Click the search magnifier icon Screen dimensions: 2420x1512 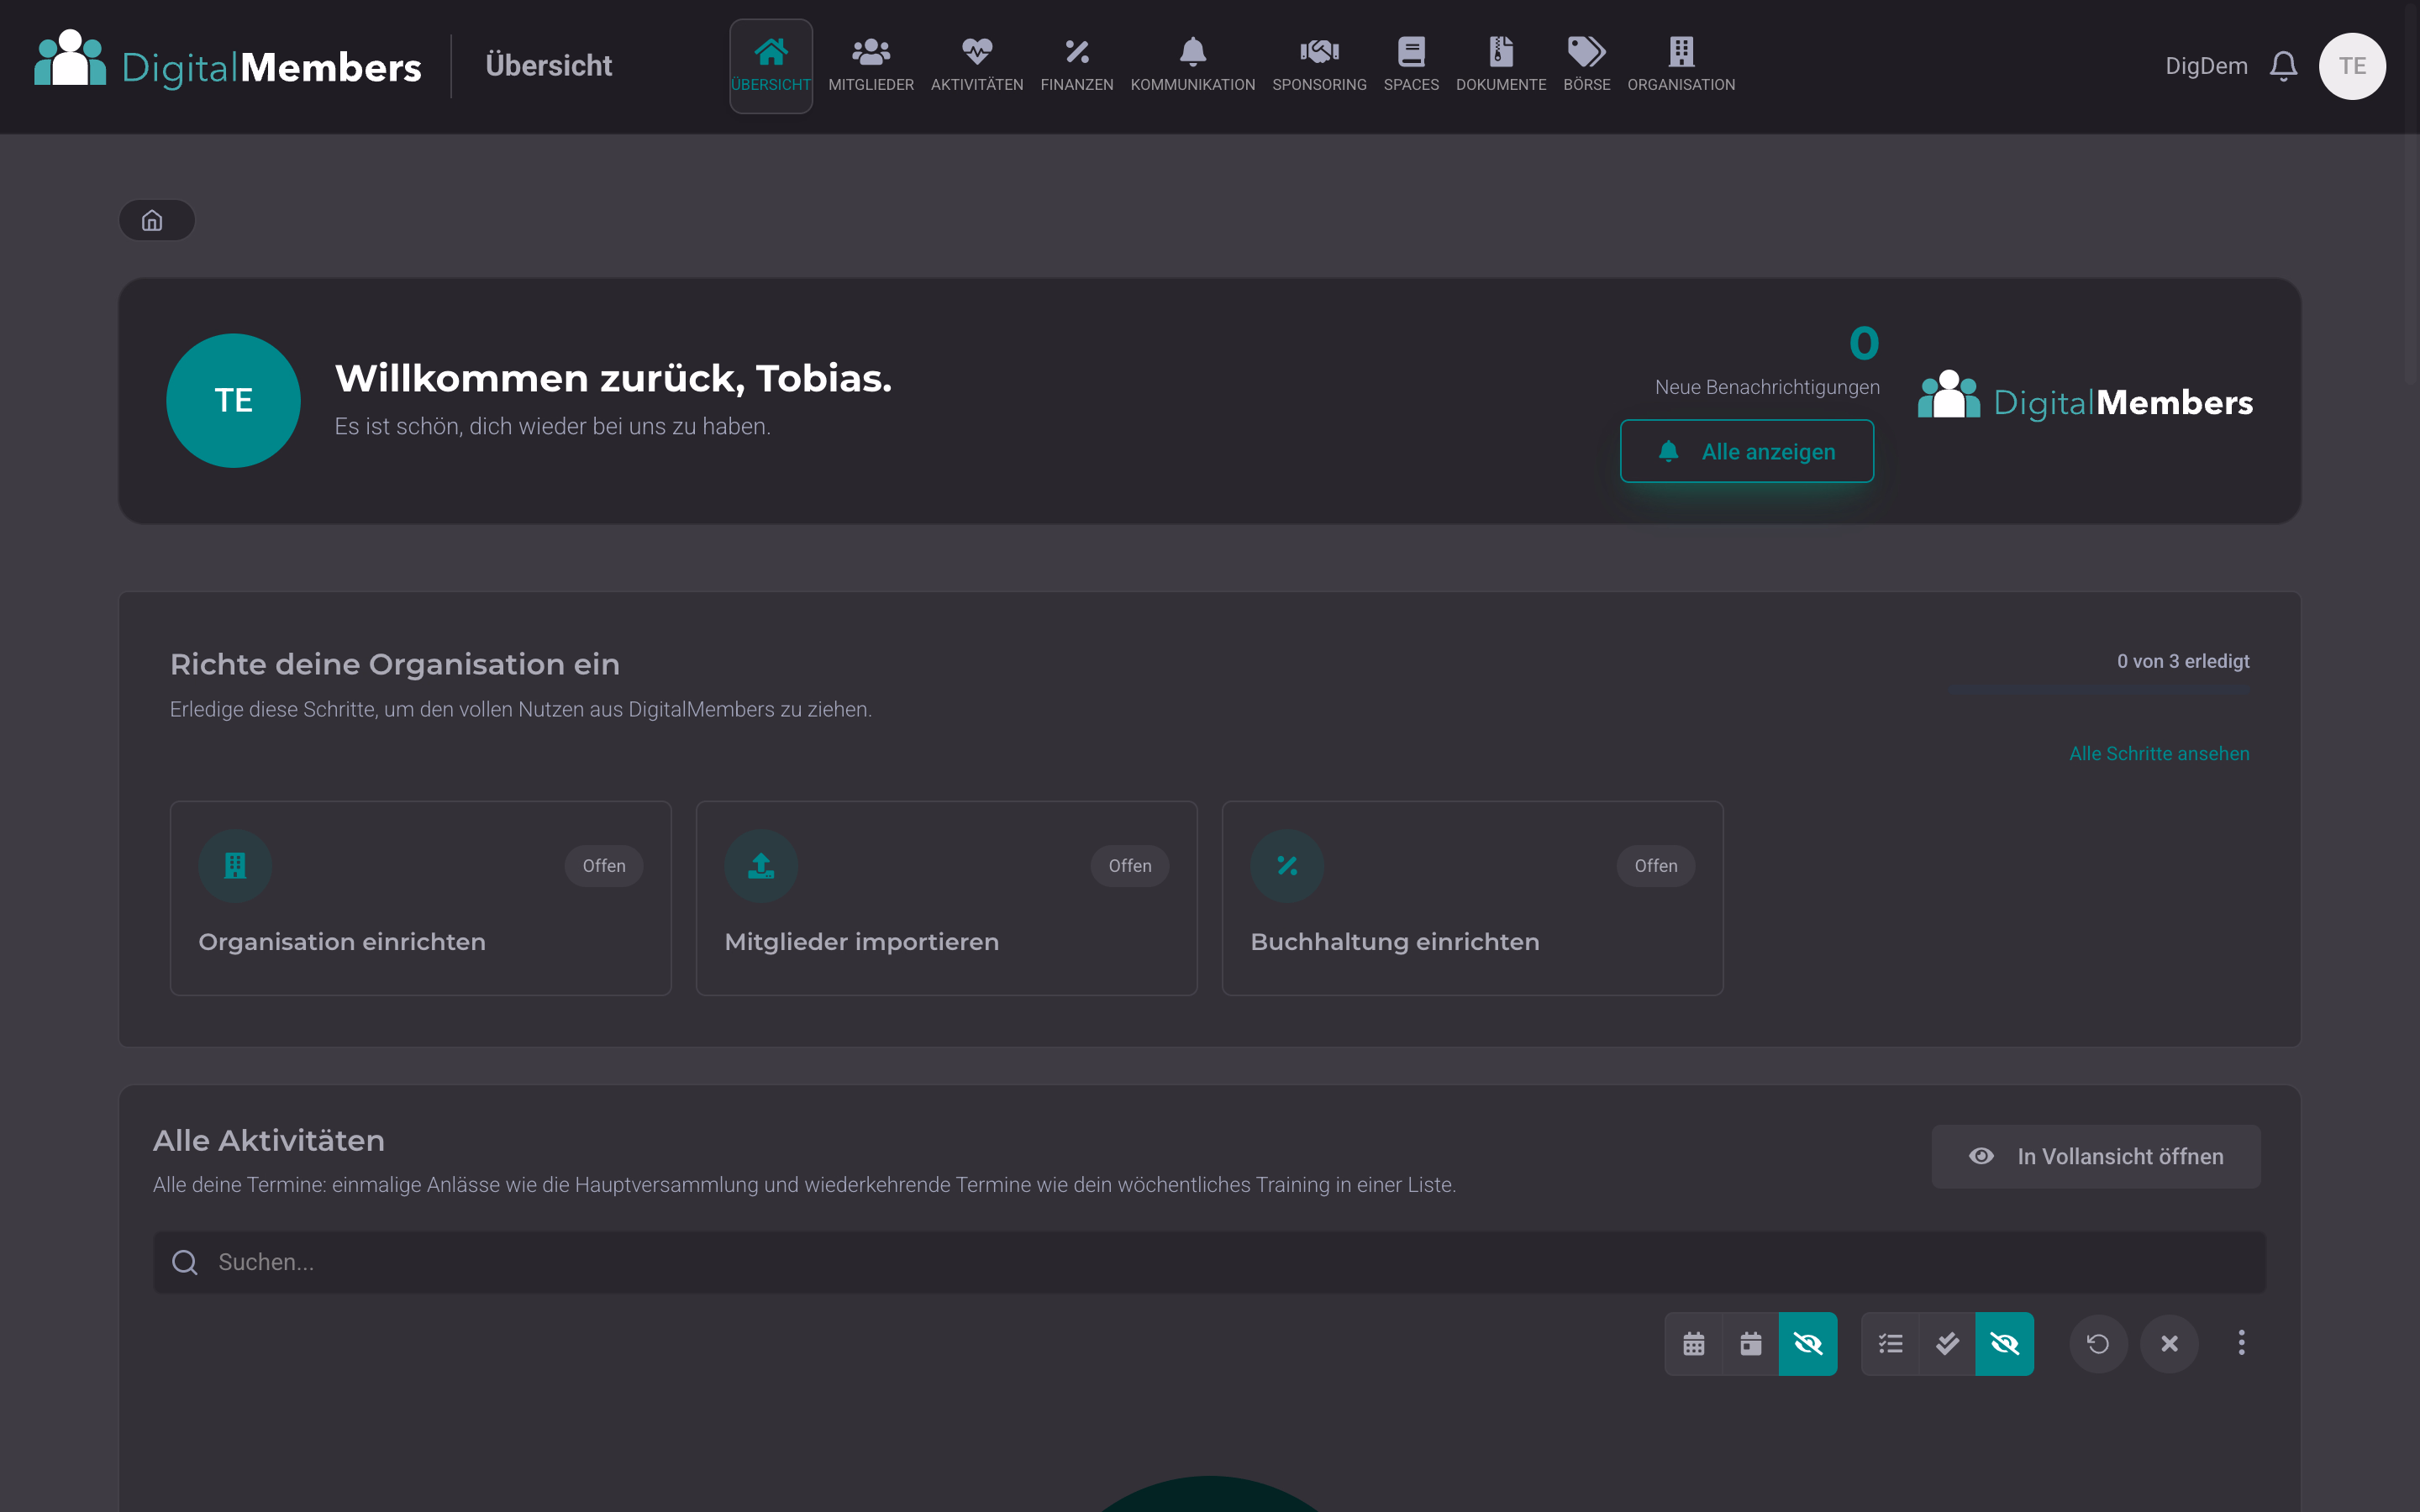[185, 1262]
